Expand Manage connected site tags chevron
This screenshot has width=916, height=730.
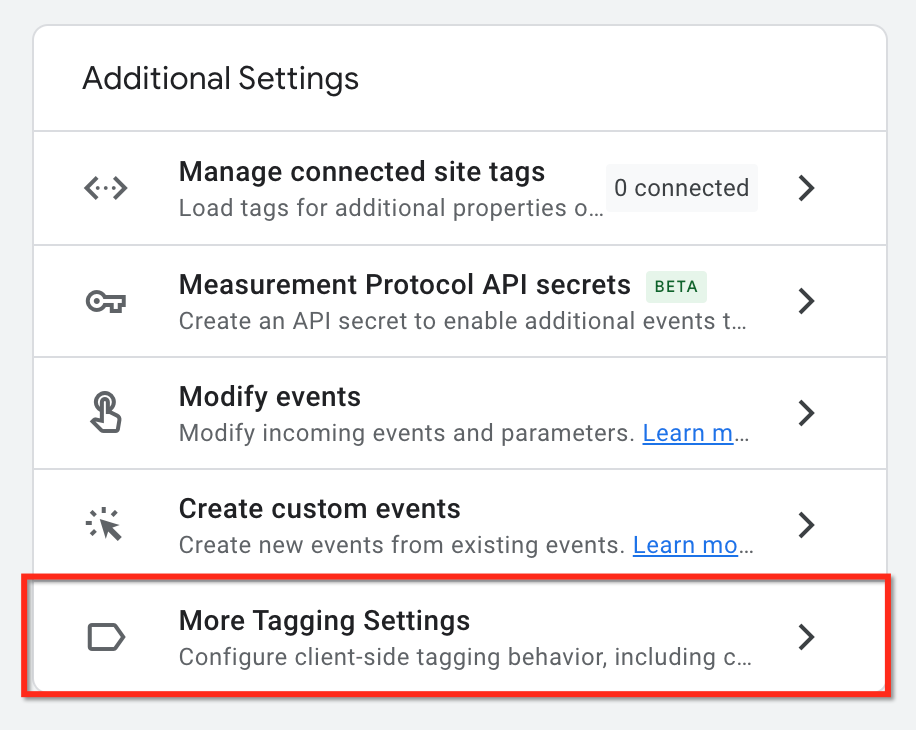click(806, 188)
